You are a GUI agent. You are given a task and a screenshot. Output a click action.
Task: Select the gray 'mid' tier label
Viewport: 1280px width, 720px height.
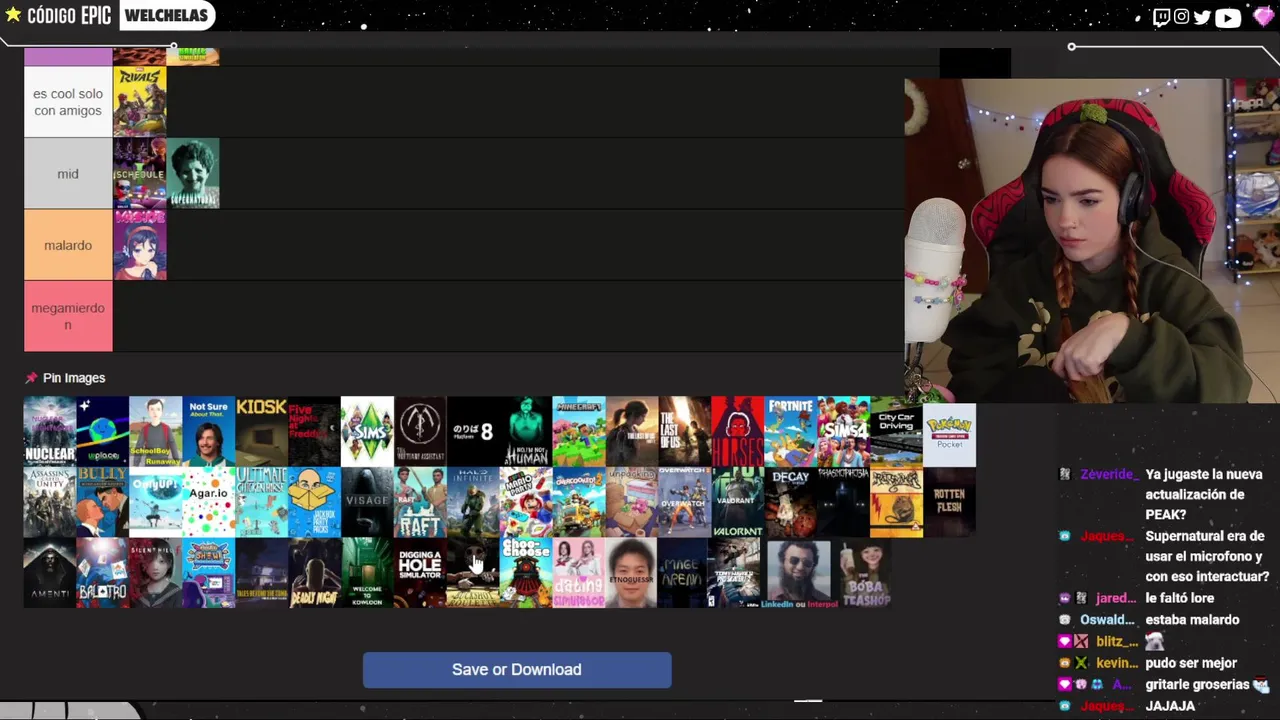click(x=68, y=174)
